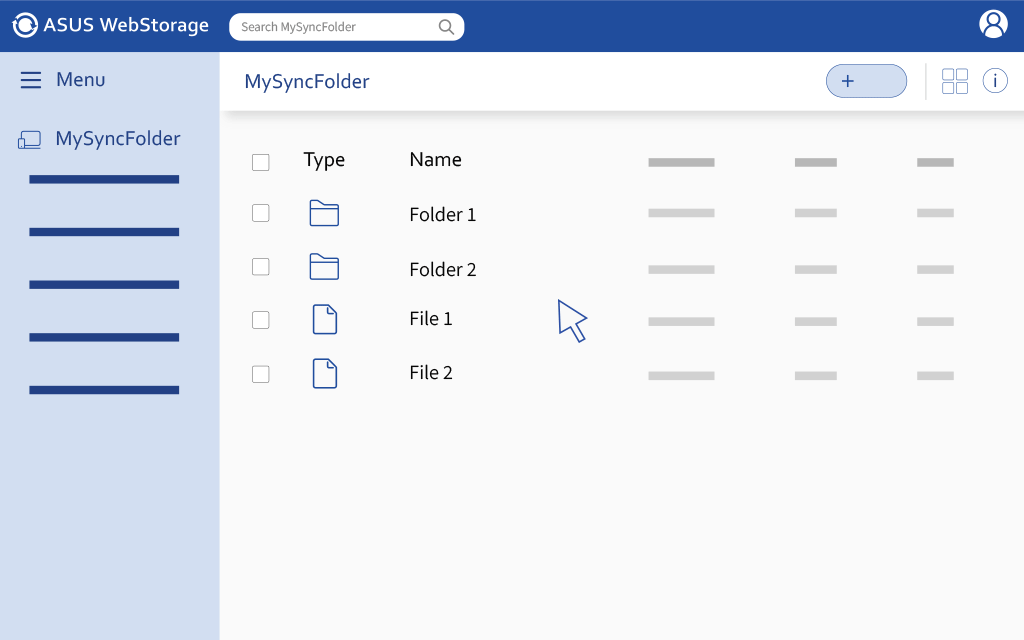The width and height of the screenshot is (1024, 640).
Task: Open the user account profile icon
Action: point(993,25)
